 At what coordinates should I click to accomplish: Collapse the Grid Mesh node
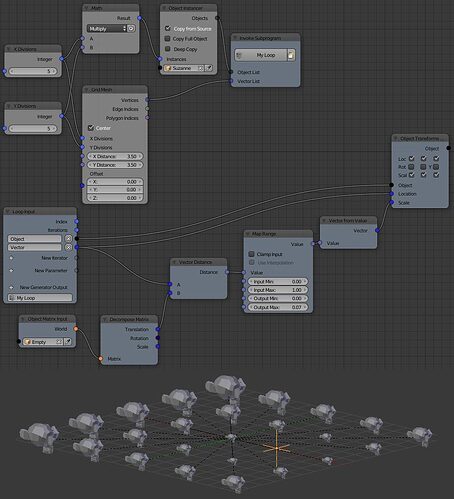(87, 90)
